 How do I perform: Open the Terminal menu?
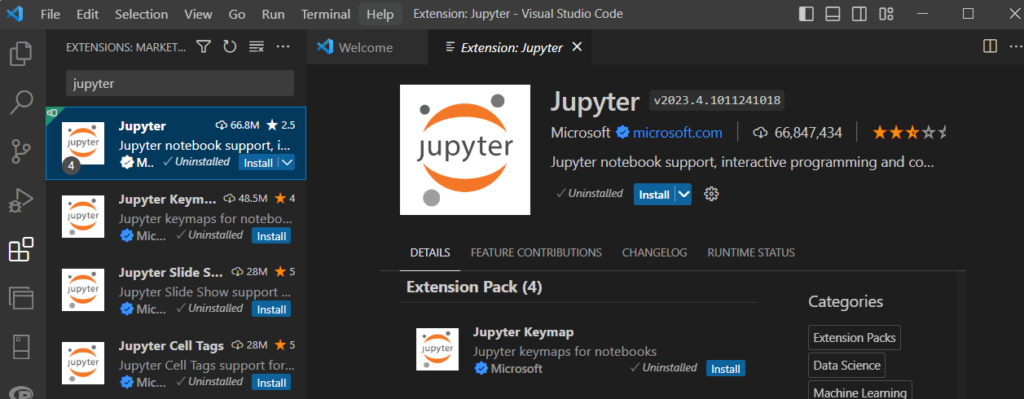[326, 14]
